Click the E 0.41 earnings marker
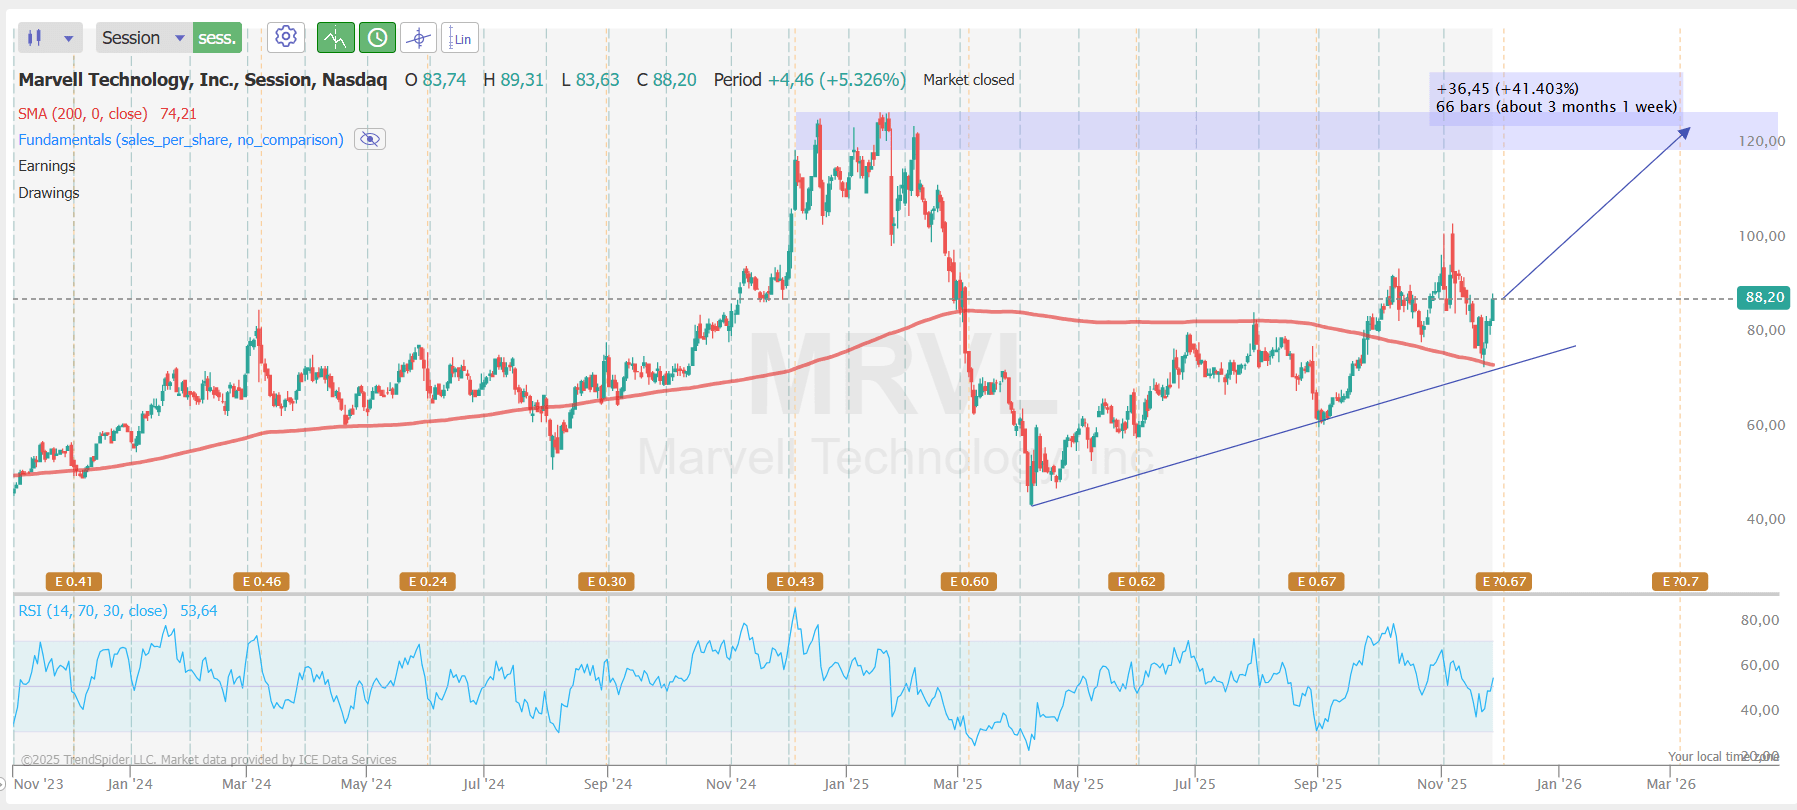The image size is (1797, 810). coord(74,581)
